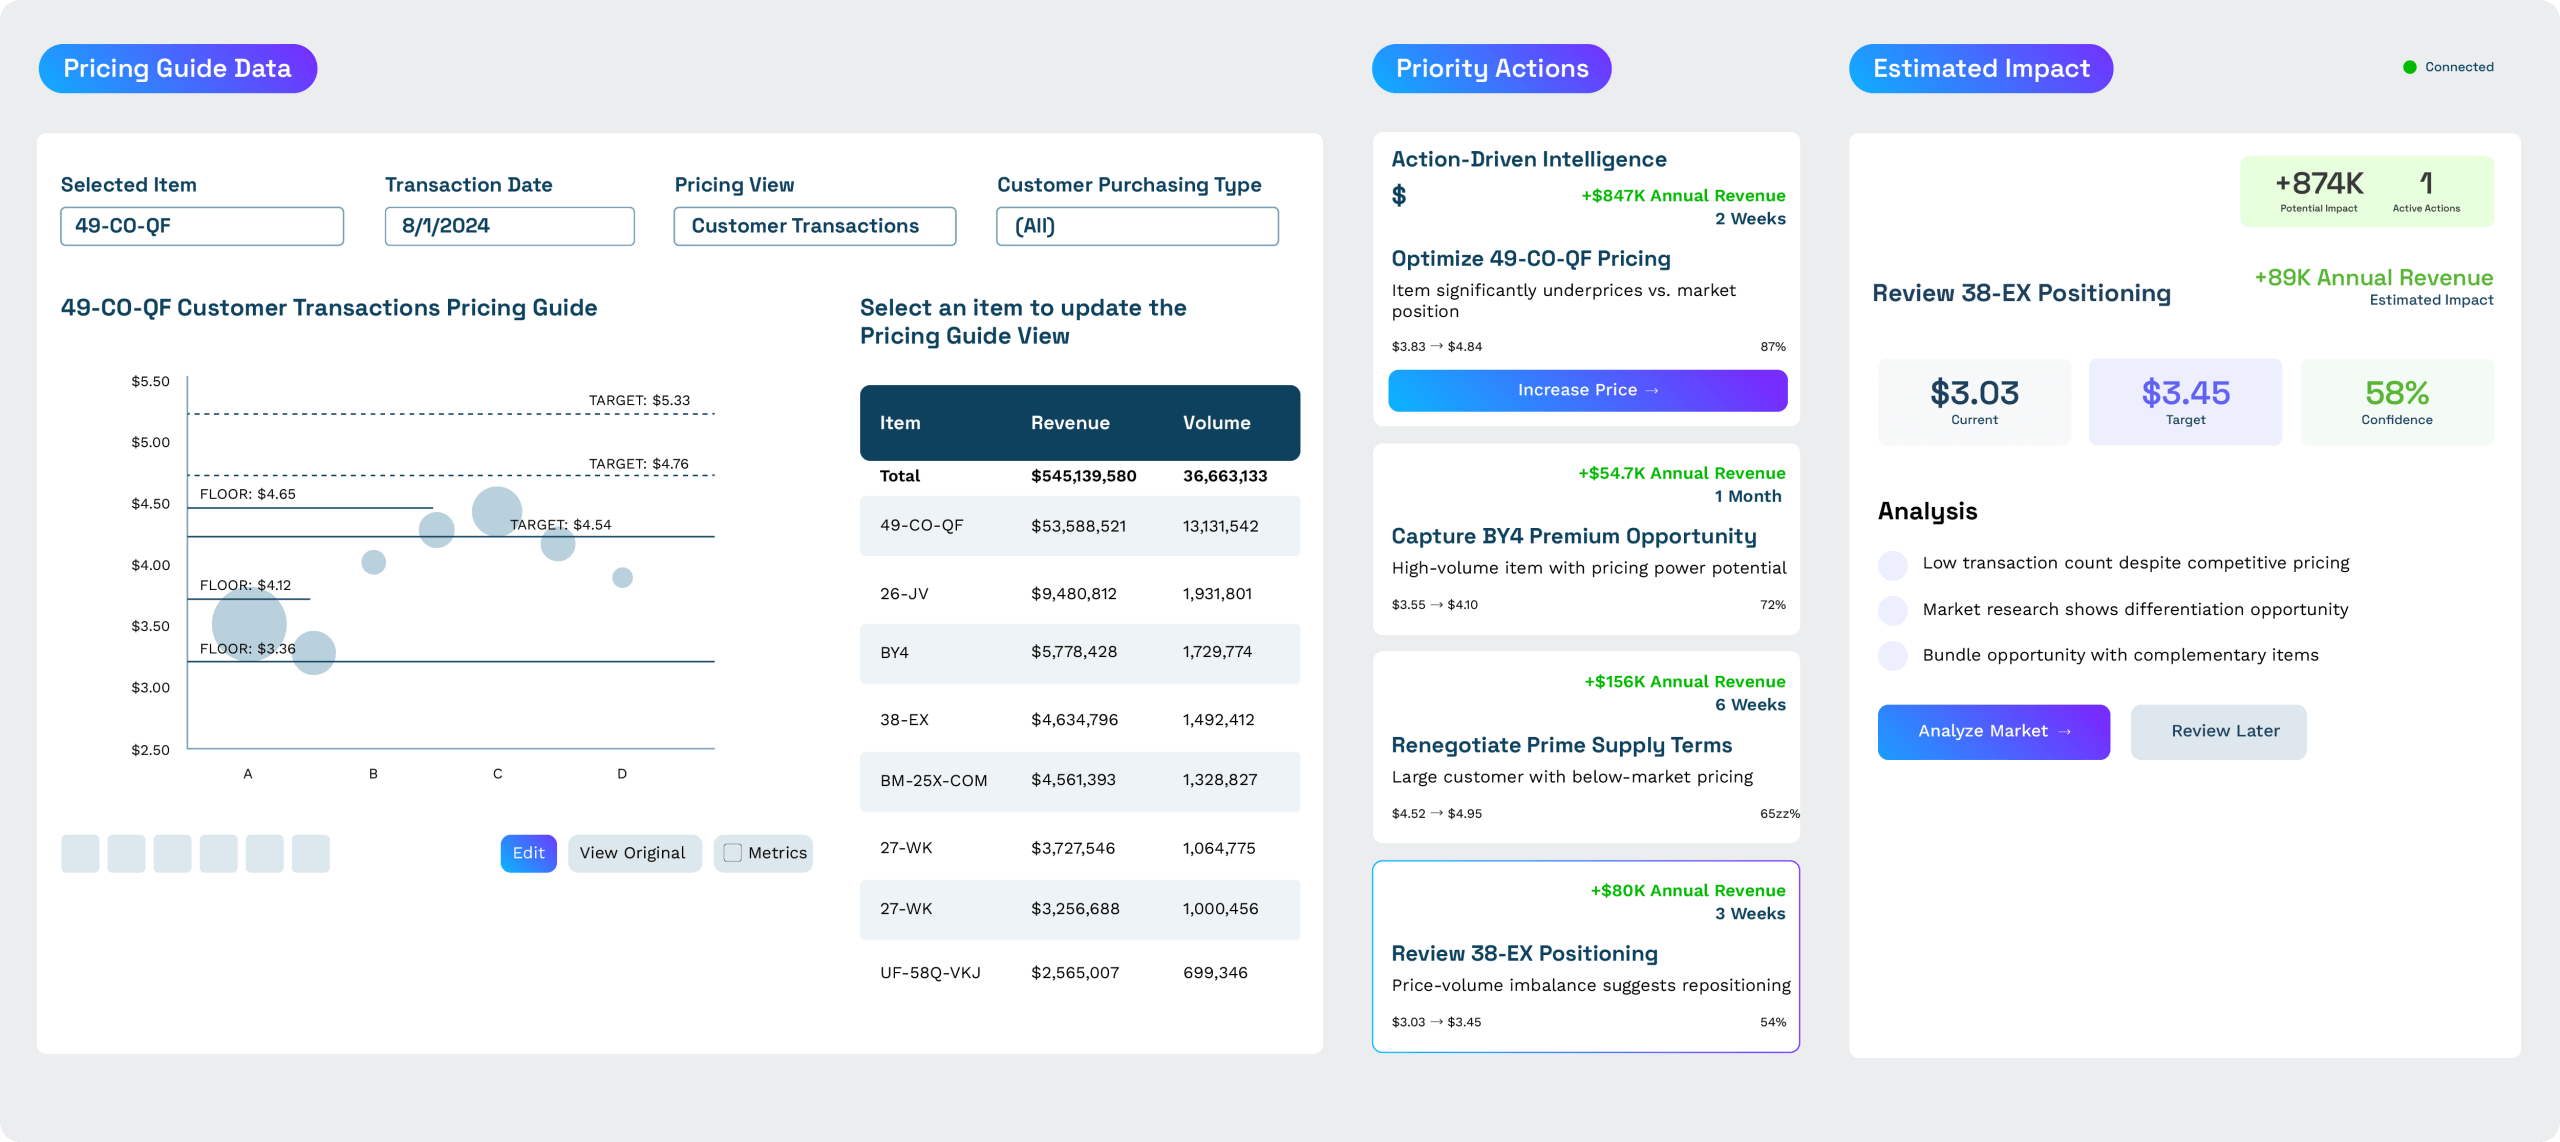Screen dimensions: 2560x1142
Task: Click the Review Later button
Action: coord(2218,732)
